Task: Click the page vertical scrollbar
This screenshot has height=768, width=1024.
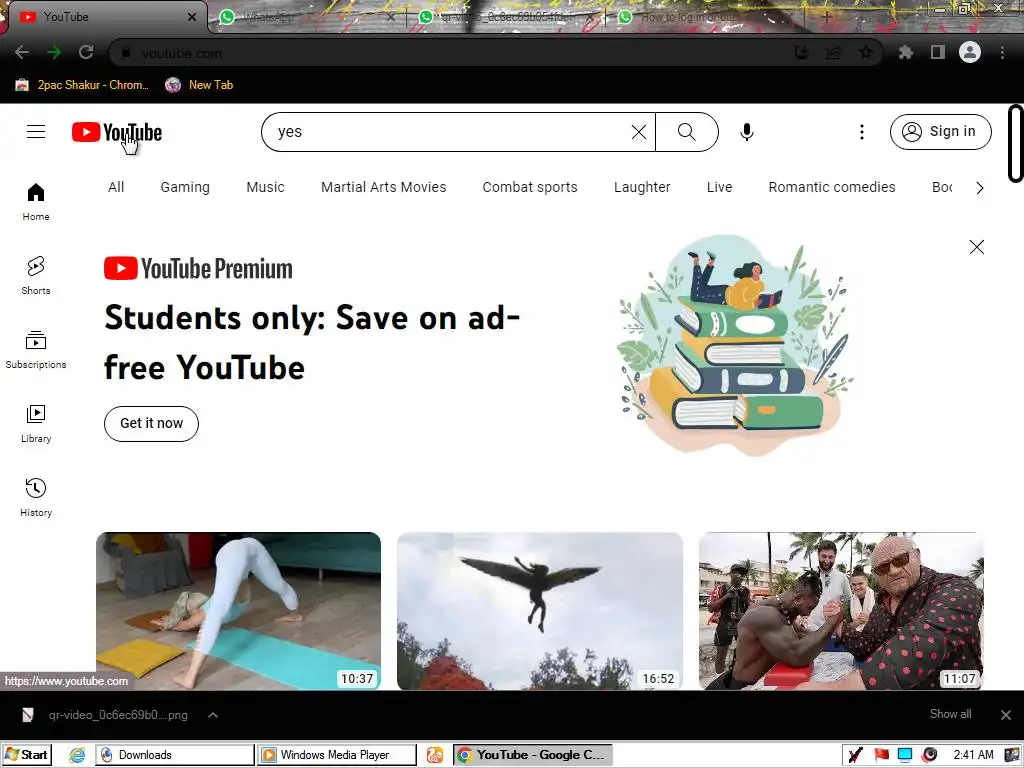Action: 1016,143
